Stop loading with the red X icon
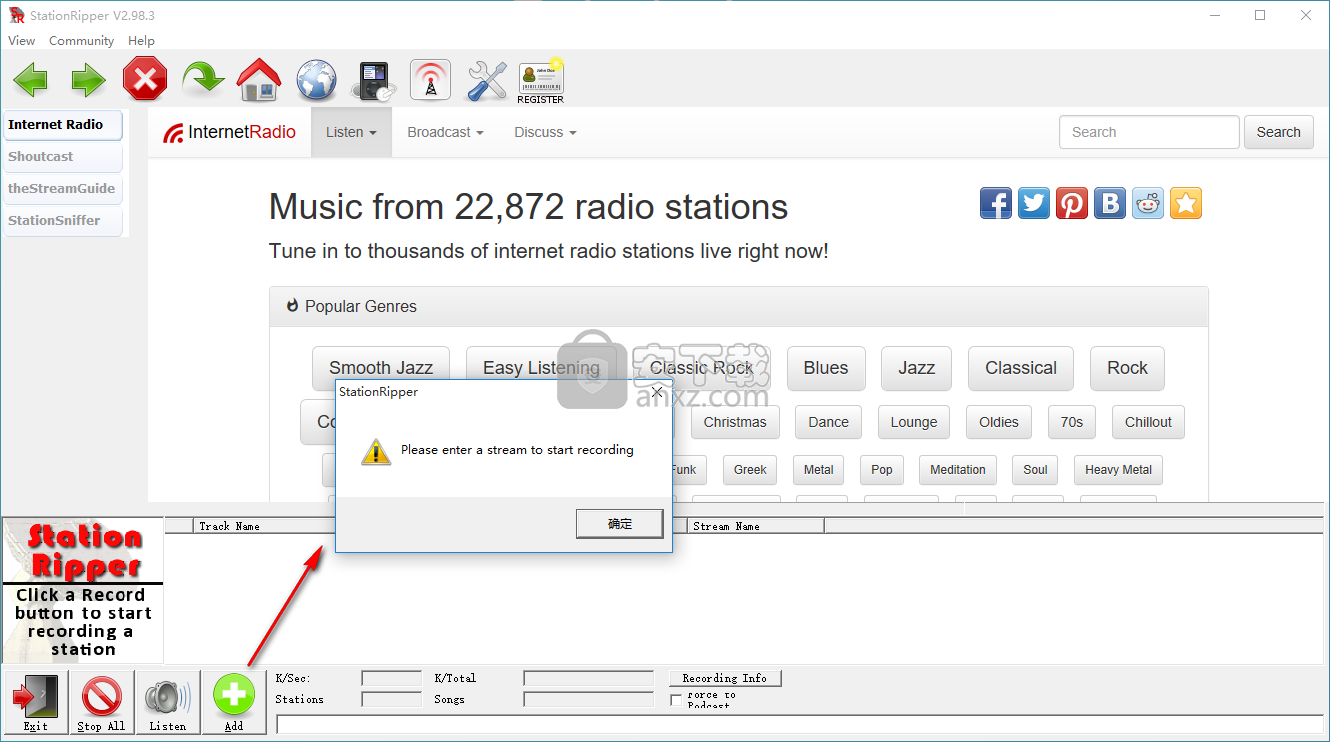 [145, 79]
